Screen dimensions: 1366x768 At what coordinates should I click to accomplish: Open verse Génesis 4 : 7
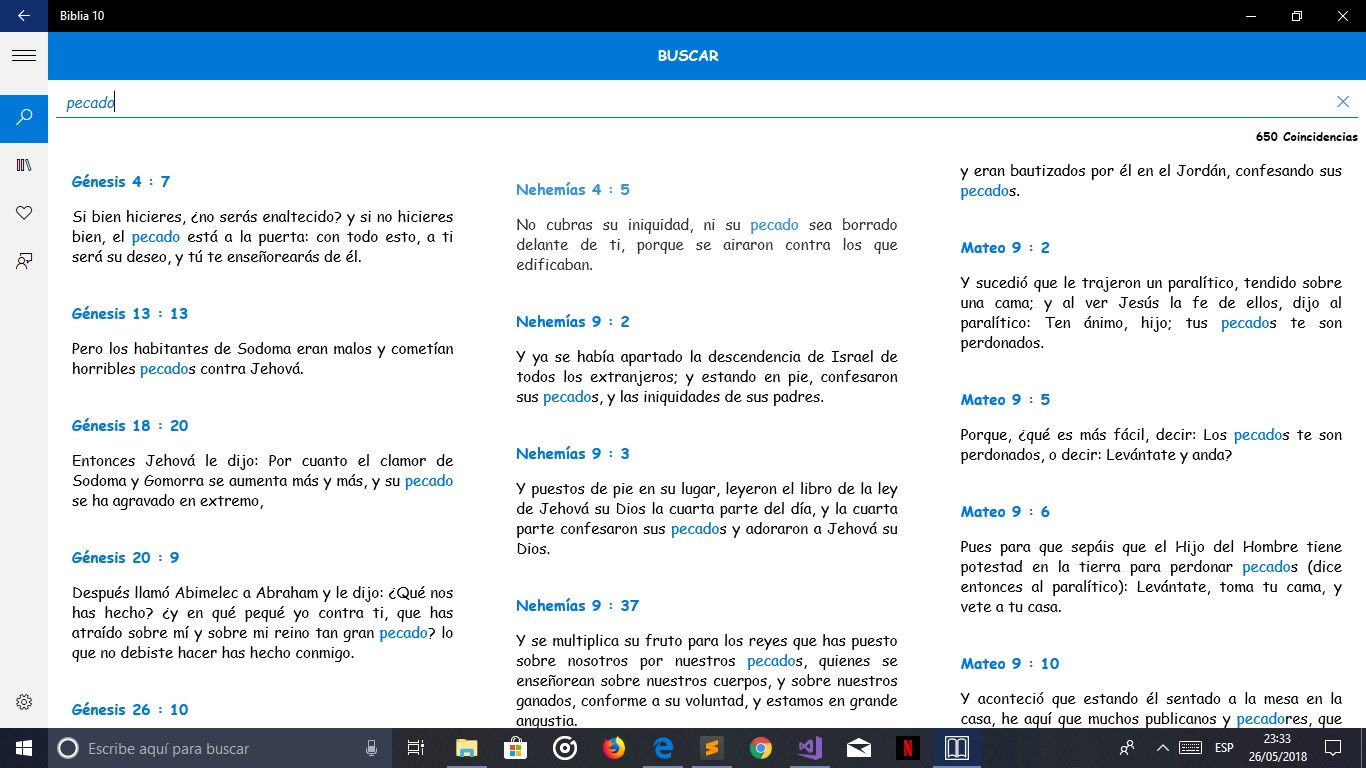121,181
